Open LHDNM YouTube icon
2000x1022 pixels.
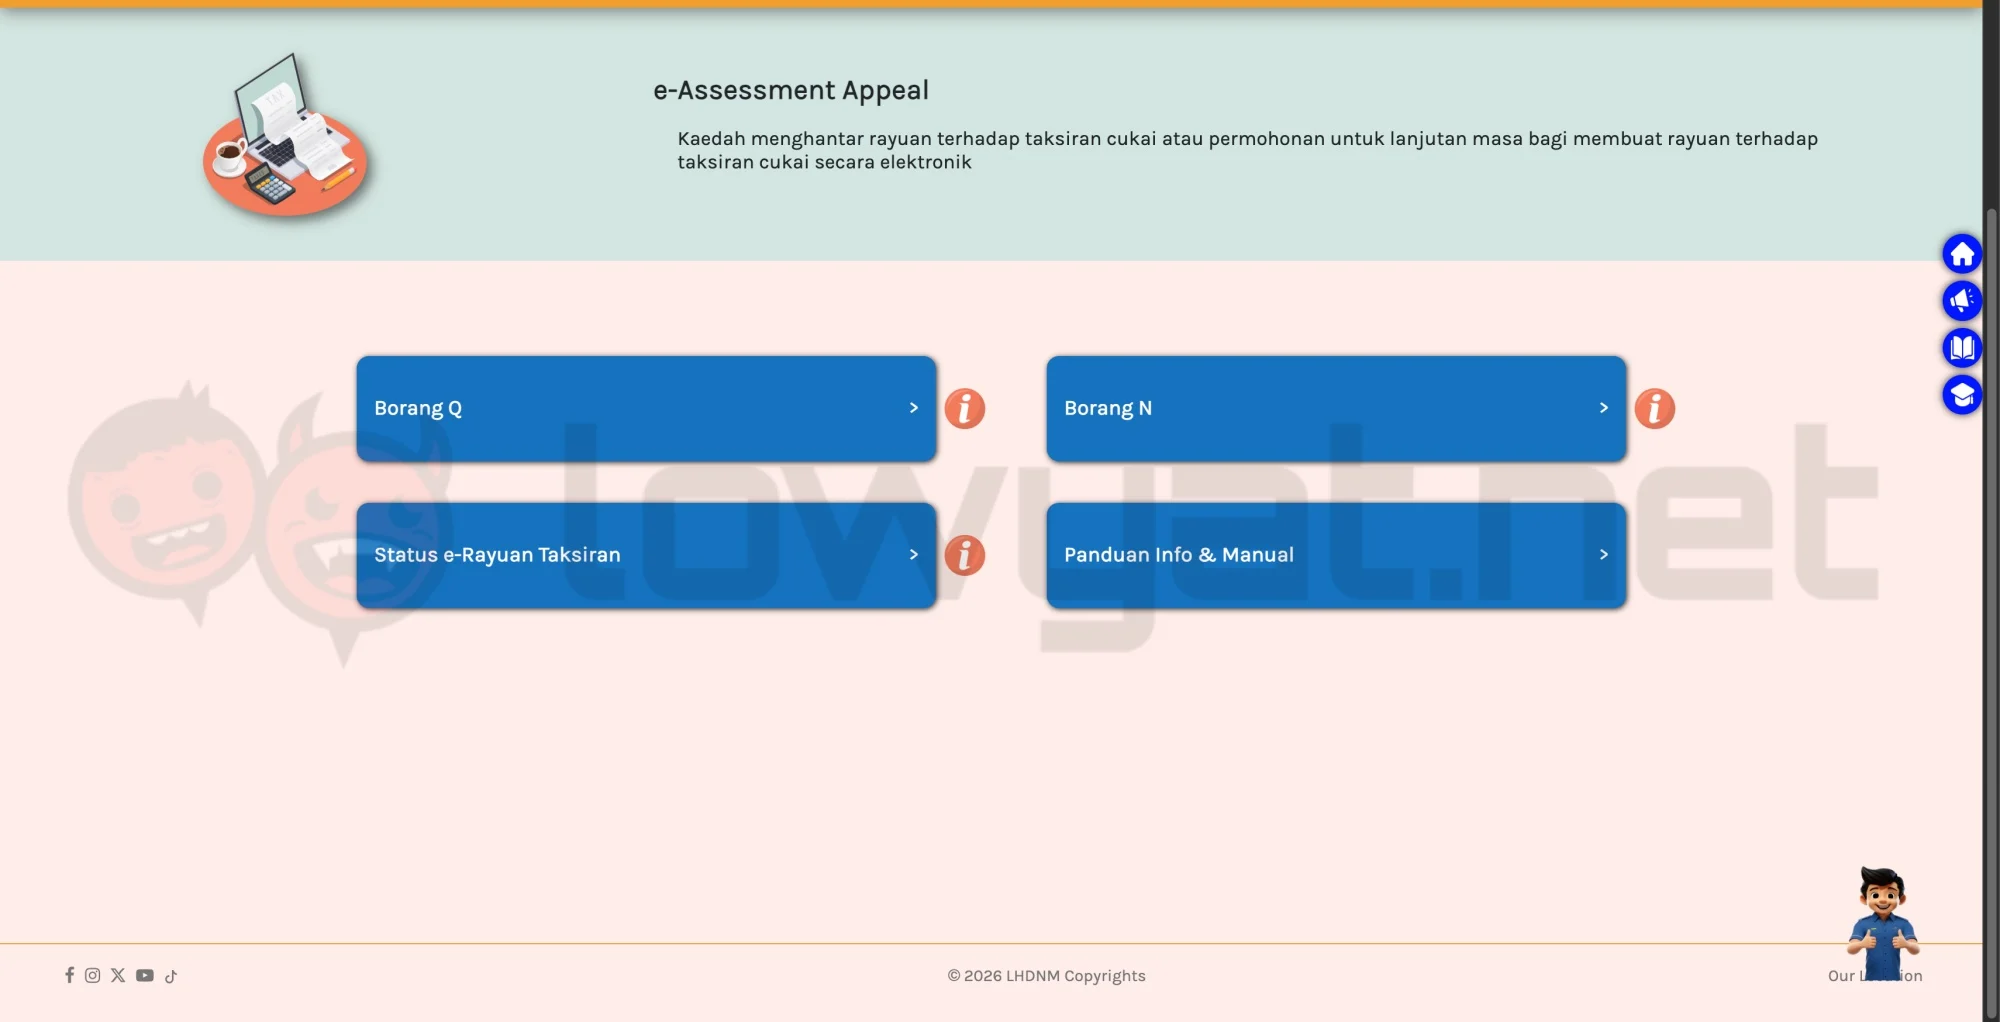click(x=145, y=975)
